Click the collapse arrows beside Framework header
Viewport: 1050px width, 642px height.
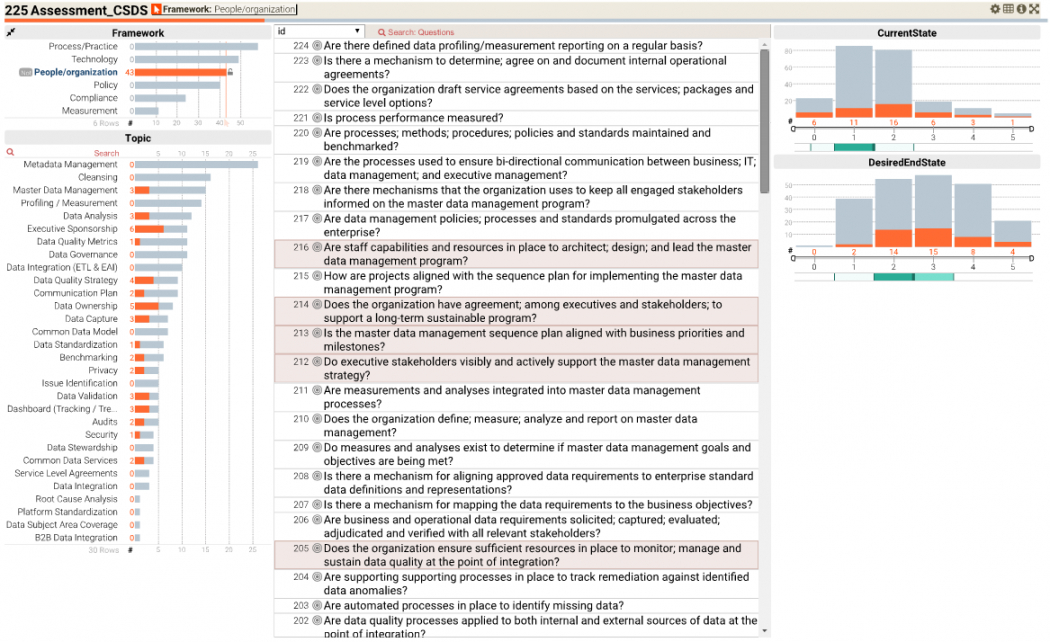[11, 32]
